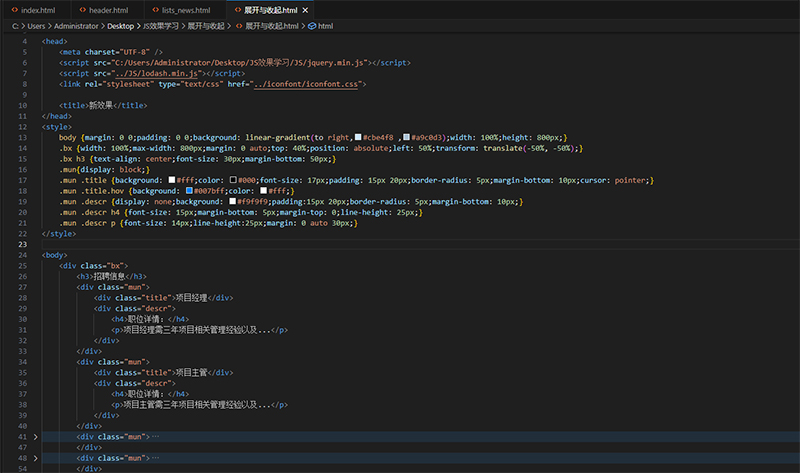Click HTML file icon on index.html tab
The height and width of the screenshot is (473, 800).
15,10
